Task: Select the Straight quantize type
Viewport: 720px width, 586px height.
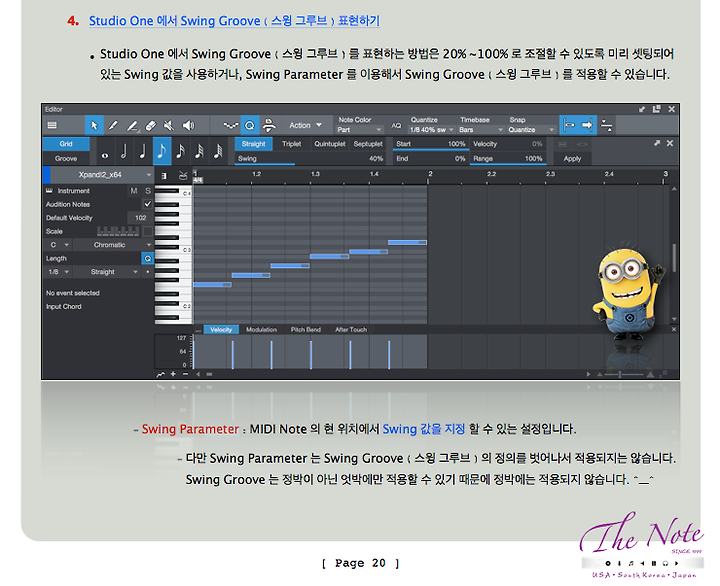Action: tap(253, 144)
